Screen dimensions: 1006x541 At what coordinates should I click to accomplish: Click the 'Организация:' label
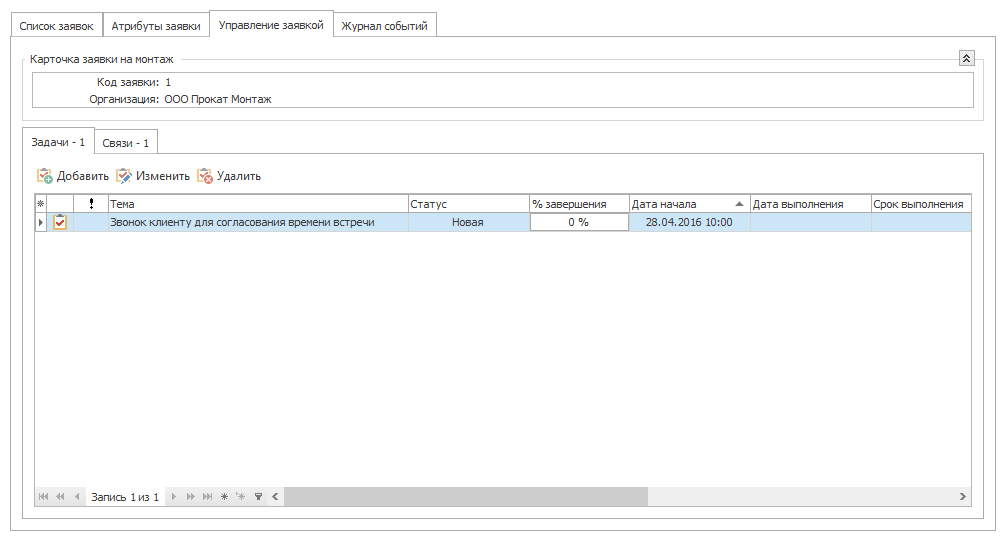[124, 99]
